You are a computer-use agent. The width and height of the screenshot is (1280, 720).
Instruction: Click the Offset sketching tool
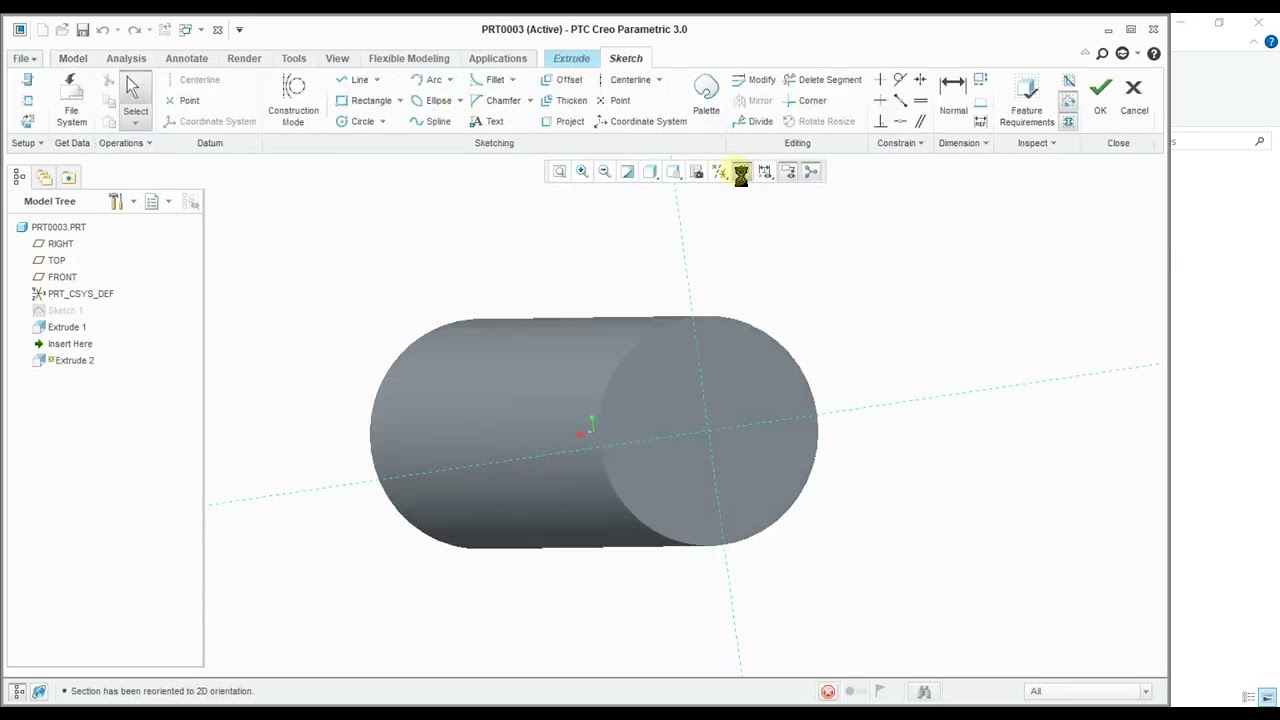tap(561, 80)
